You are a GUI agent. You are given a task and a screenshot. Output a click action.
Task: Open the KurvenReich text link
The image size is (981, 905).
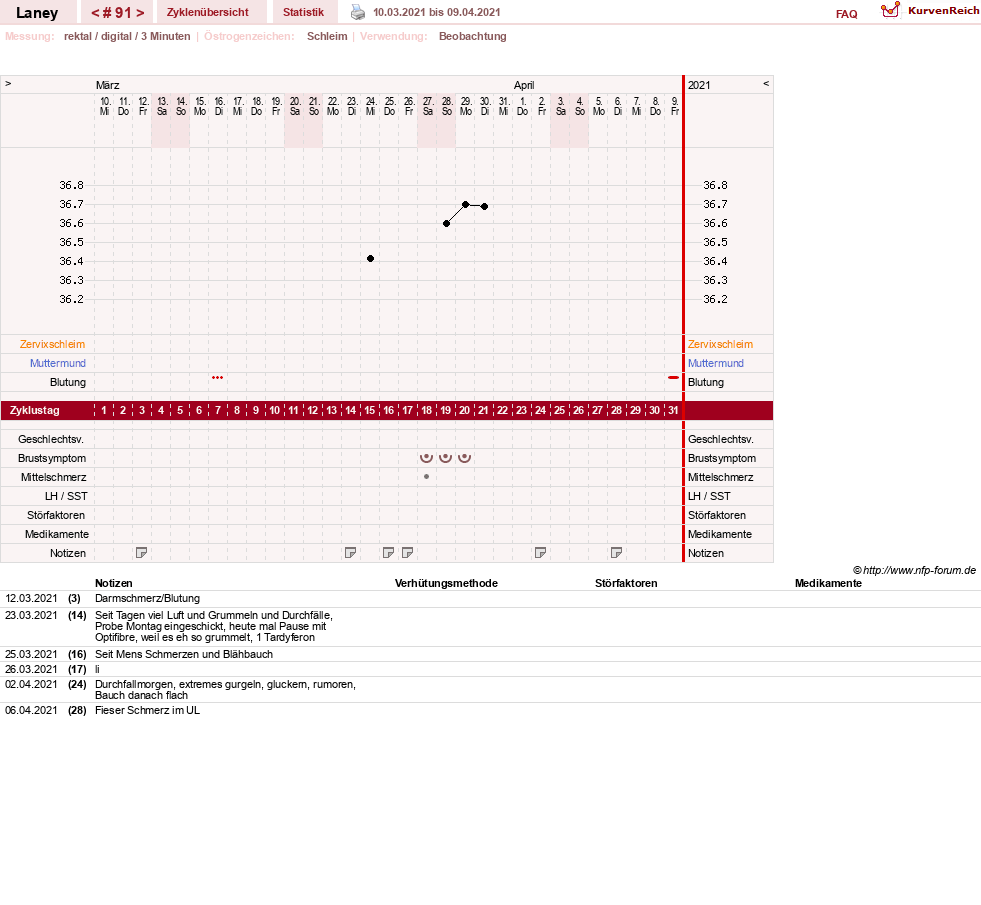[x=943, y=11]
